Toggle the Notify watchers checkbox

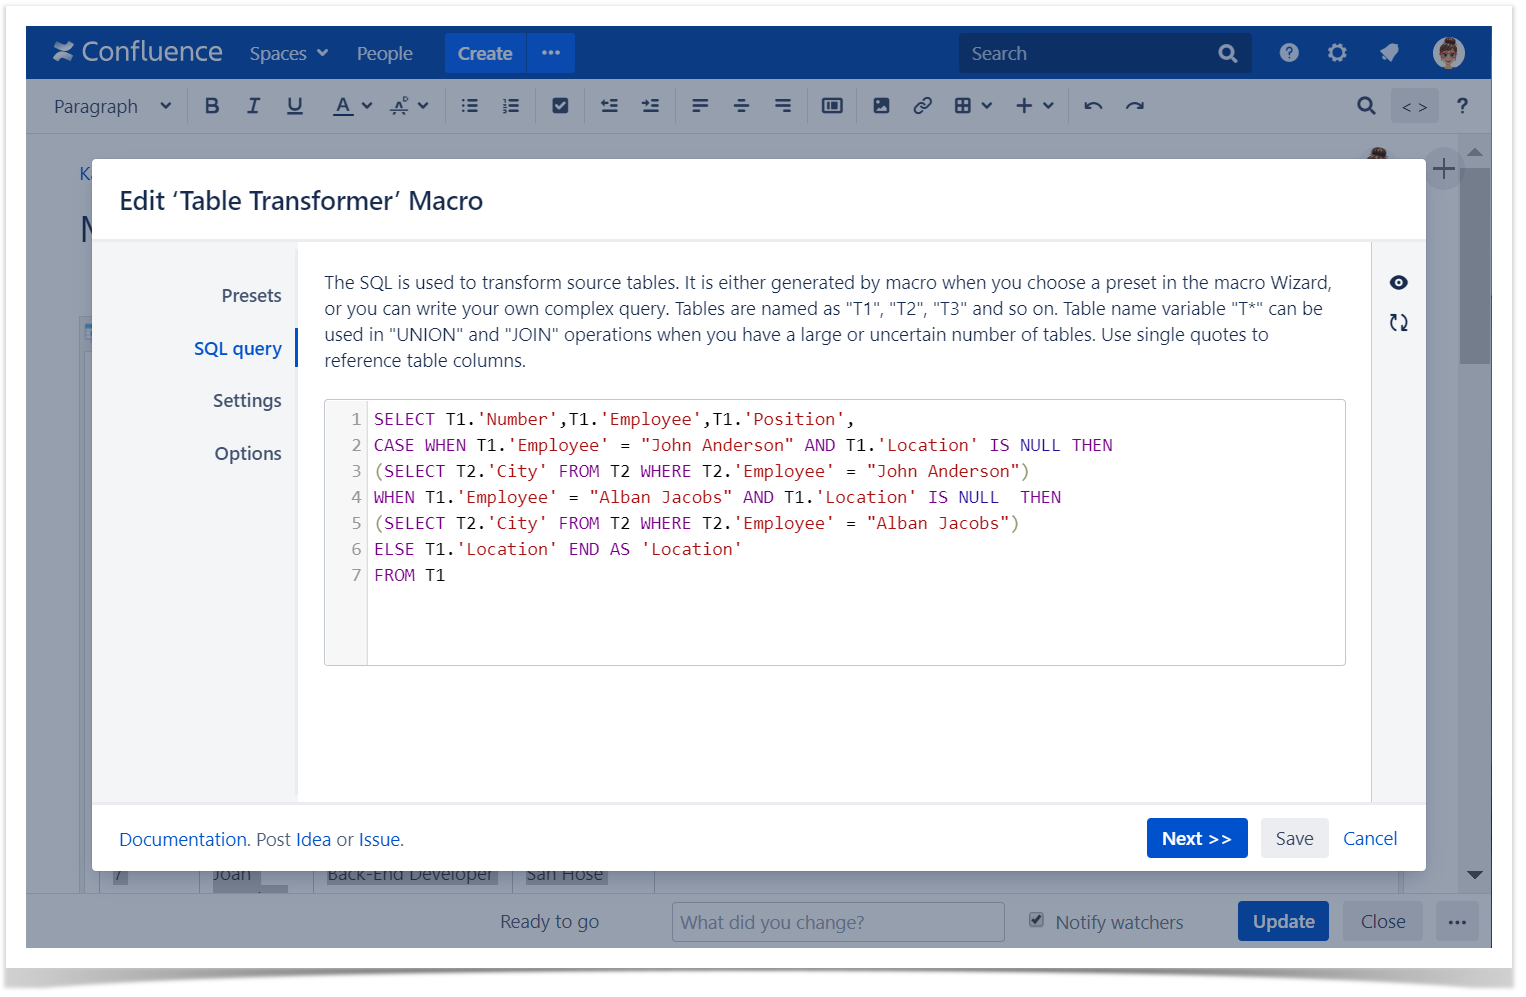(1036, 920)
